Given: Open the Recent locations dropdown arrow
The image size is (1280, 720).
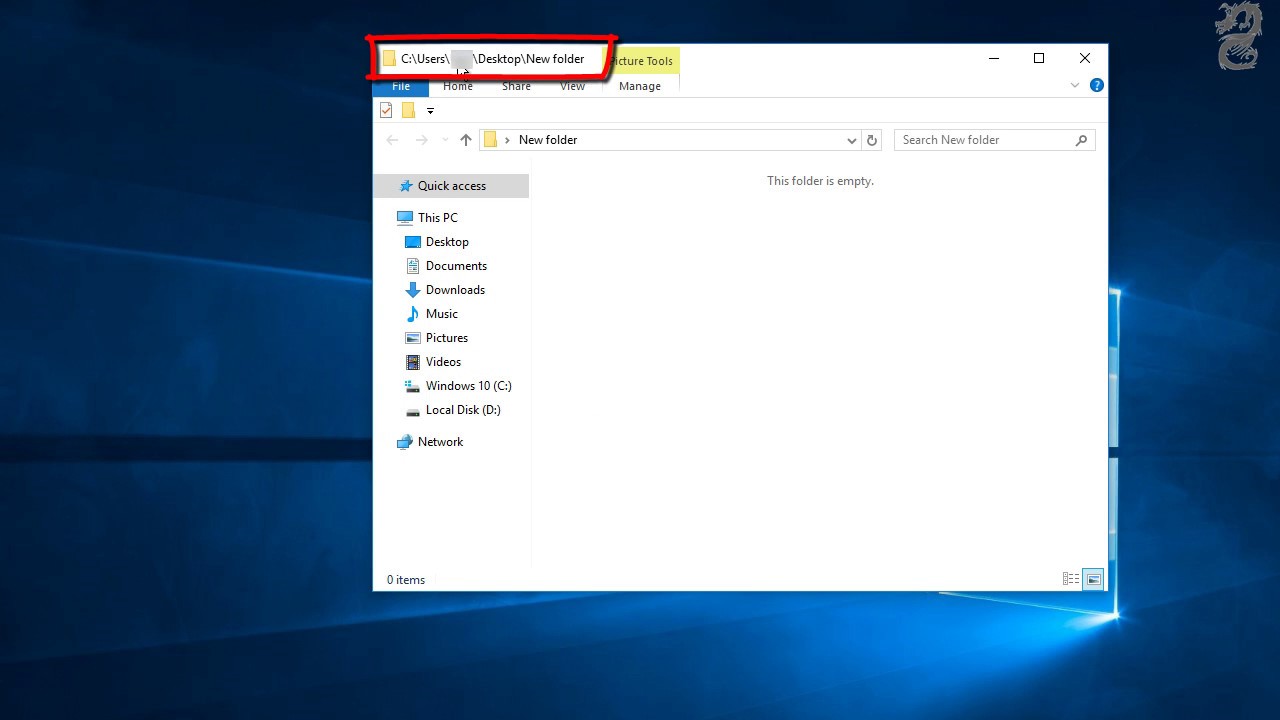Looking at the screenshot, I should [x=445, y=140].
